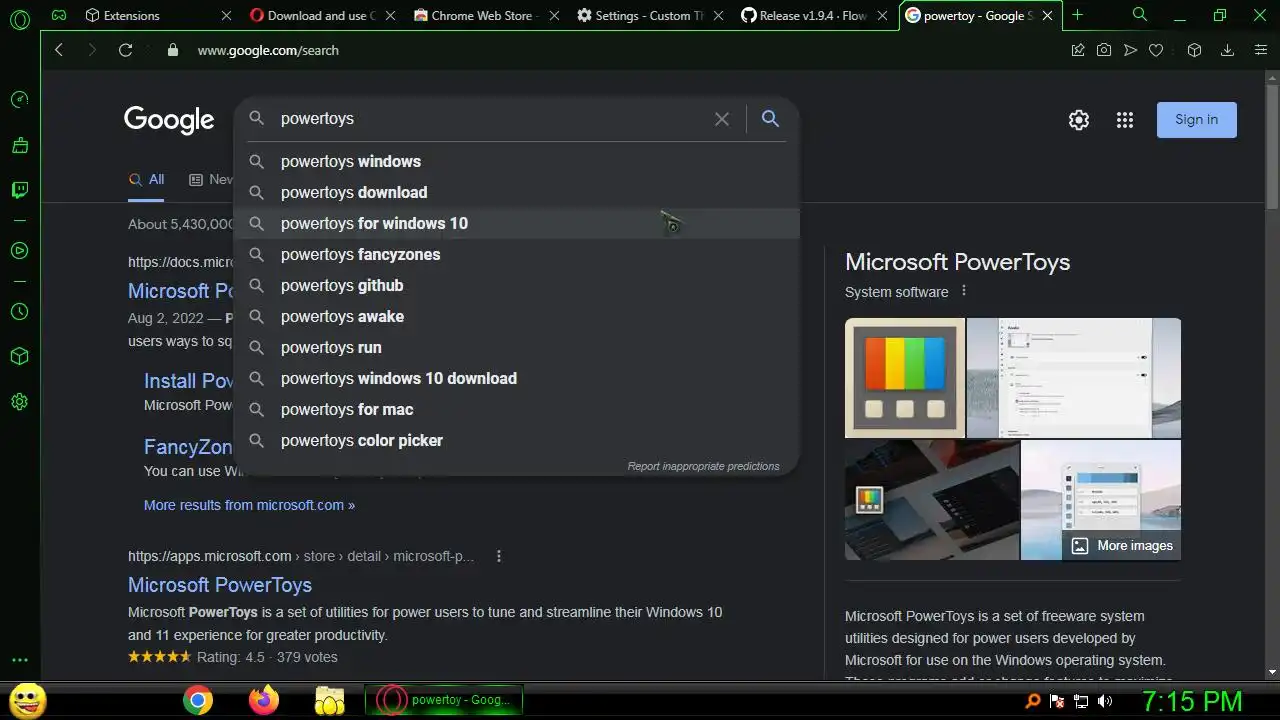Open the Extensions cube in the sidebar
The image size is (1280, 720).
point(19,357)
